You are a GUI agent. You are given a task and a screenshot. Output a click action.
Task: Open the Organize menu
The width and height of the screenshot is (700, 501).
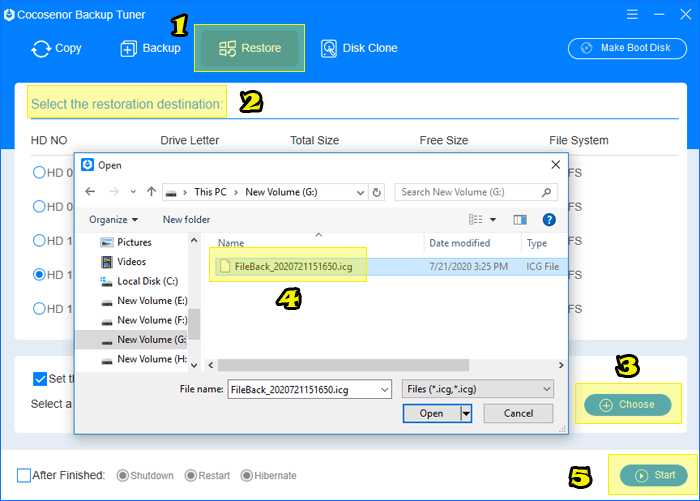(113, 220)
